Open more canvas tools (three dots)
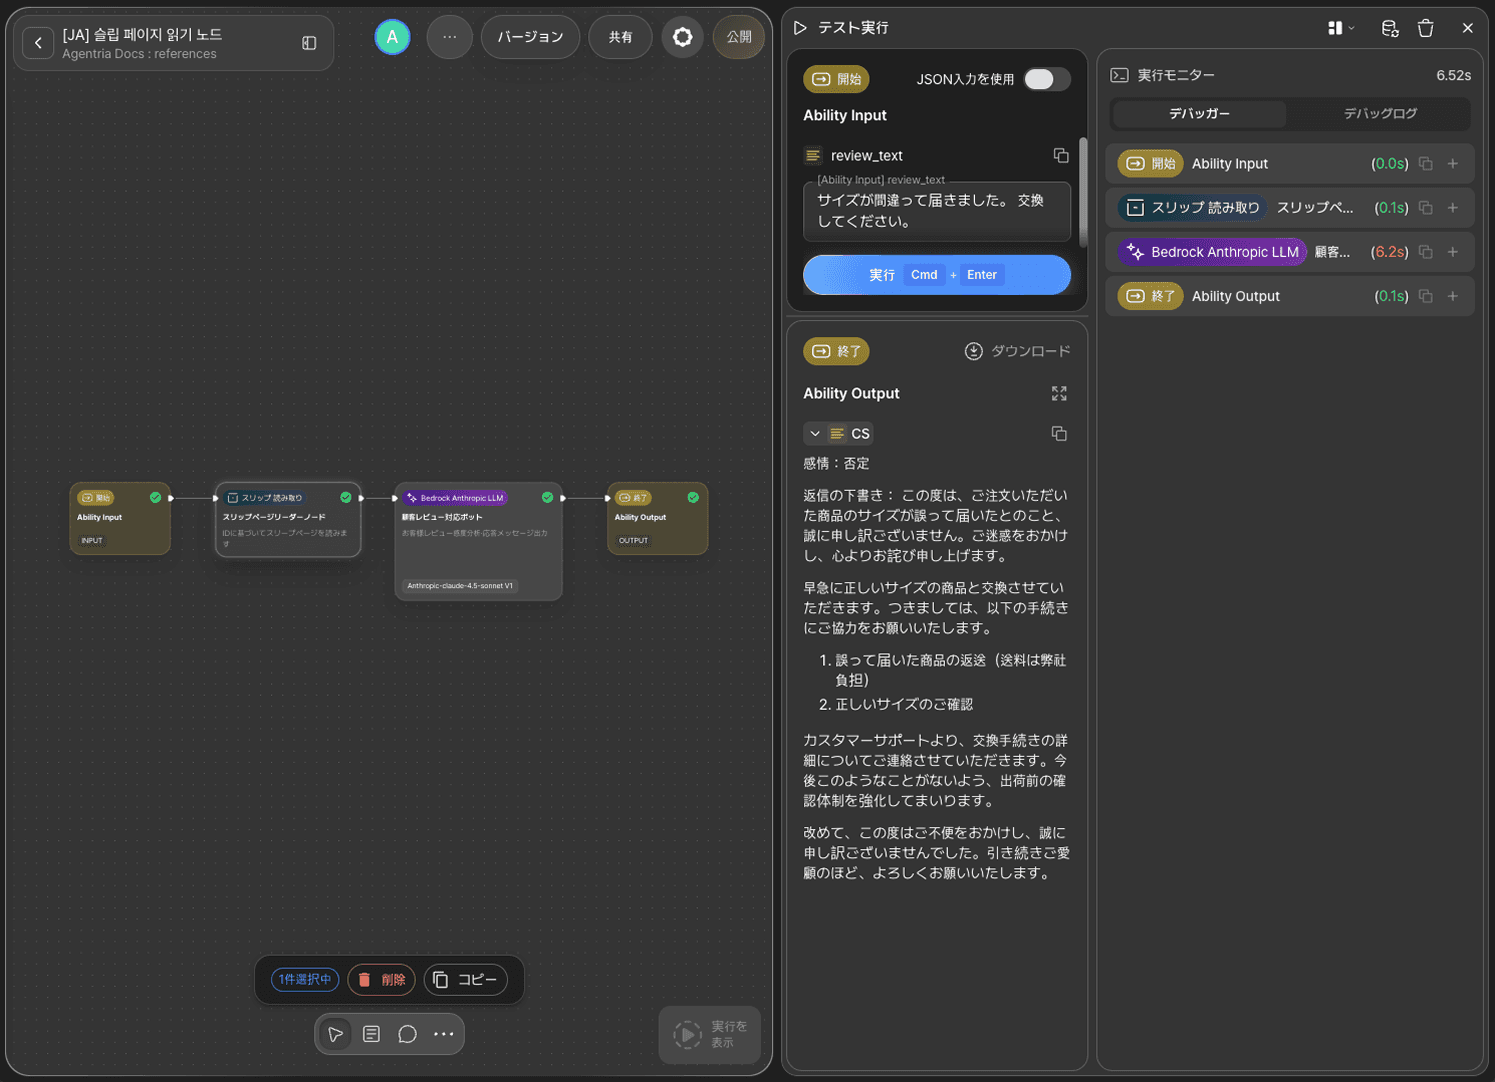 click(x=444, y=1034)
